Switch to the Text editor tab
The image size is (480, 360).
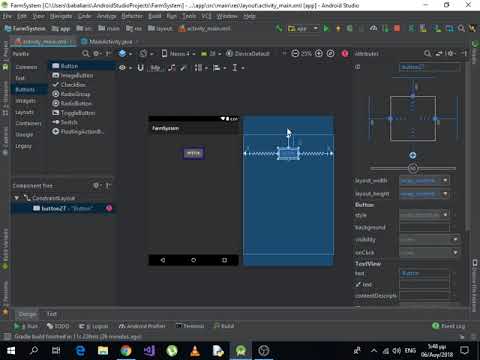(x=52, y=314)
